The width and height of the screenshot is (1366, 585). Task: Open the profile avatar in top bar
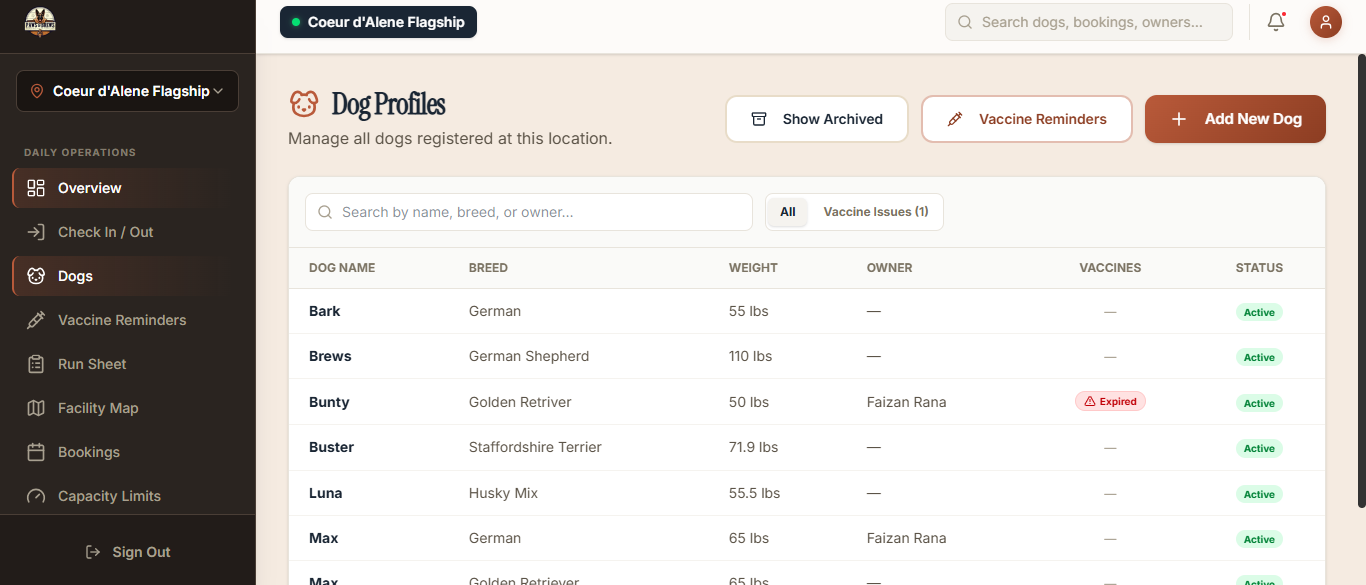pyautogui.click(x=1325, y=21)
